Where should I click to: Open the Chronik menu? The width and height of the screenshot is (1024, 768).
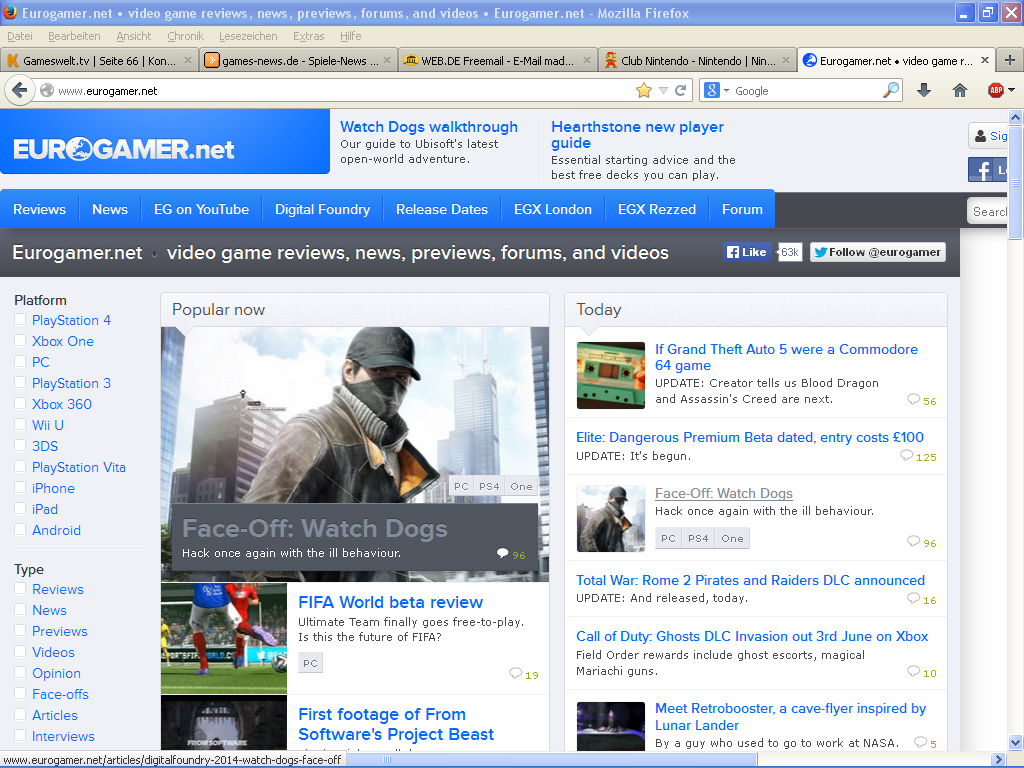[185, 36]
